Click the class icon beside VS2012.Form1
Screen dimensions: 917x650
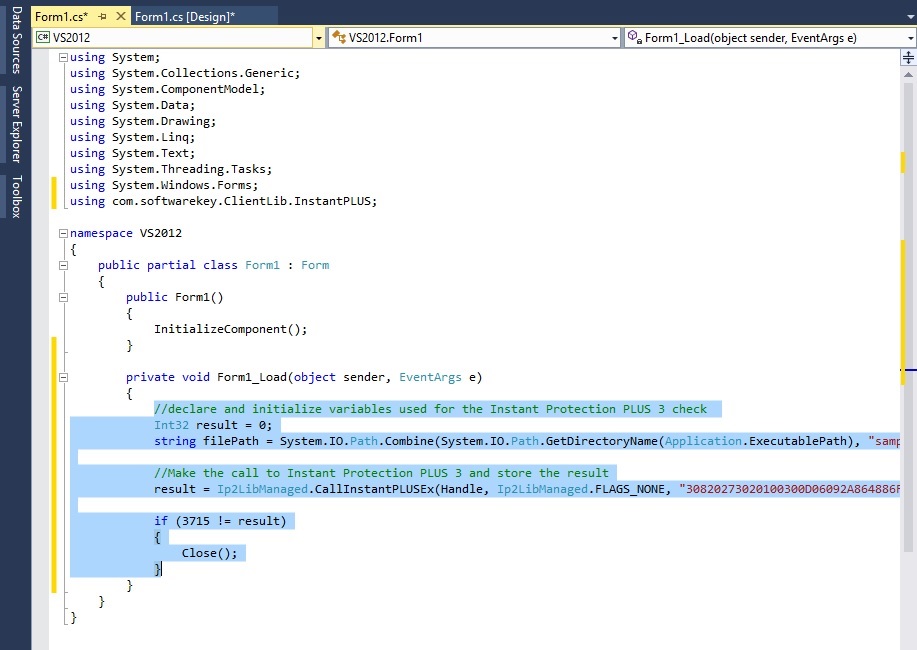[339, 37]
